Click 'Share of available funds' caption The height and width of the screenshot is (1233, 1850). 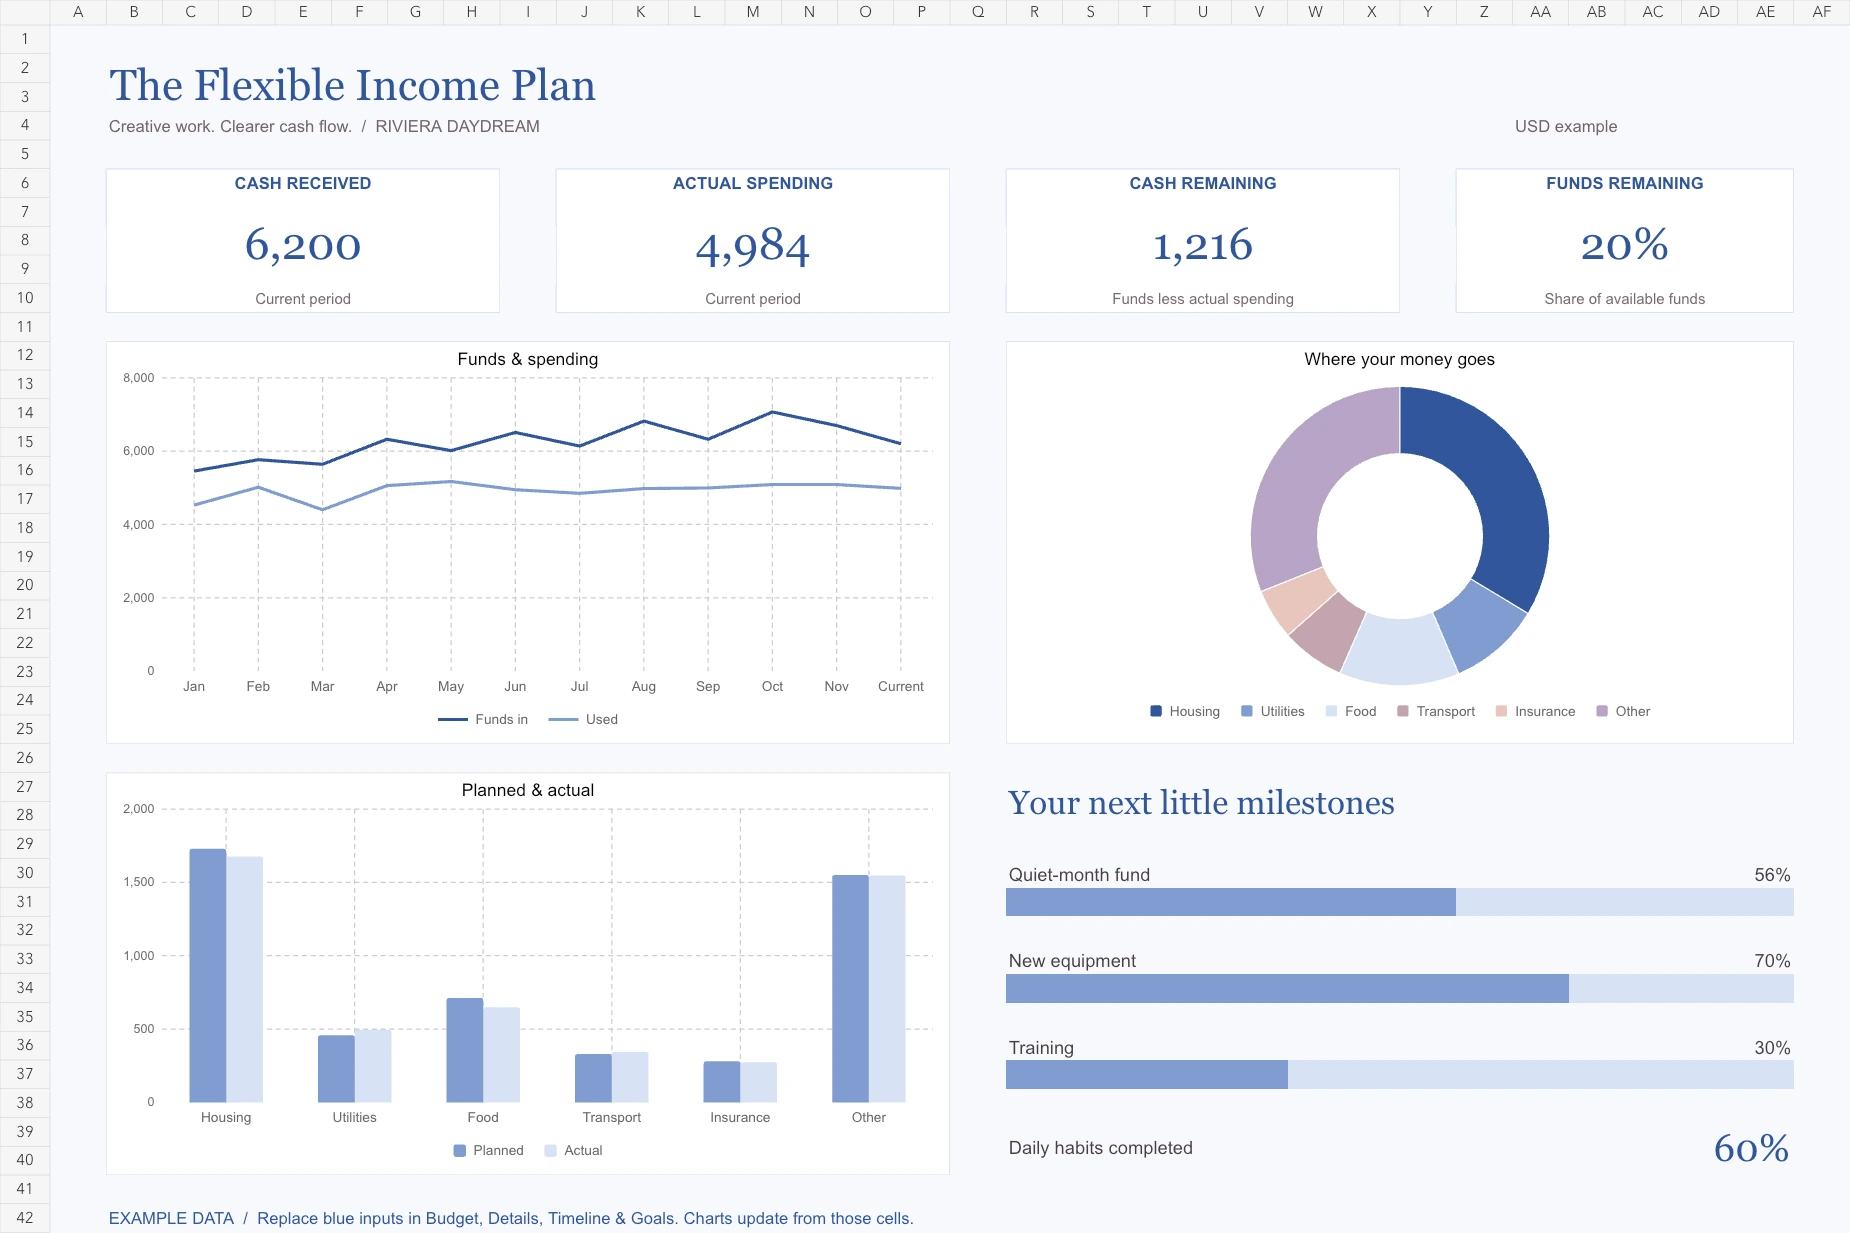click(1625, 299)
